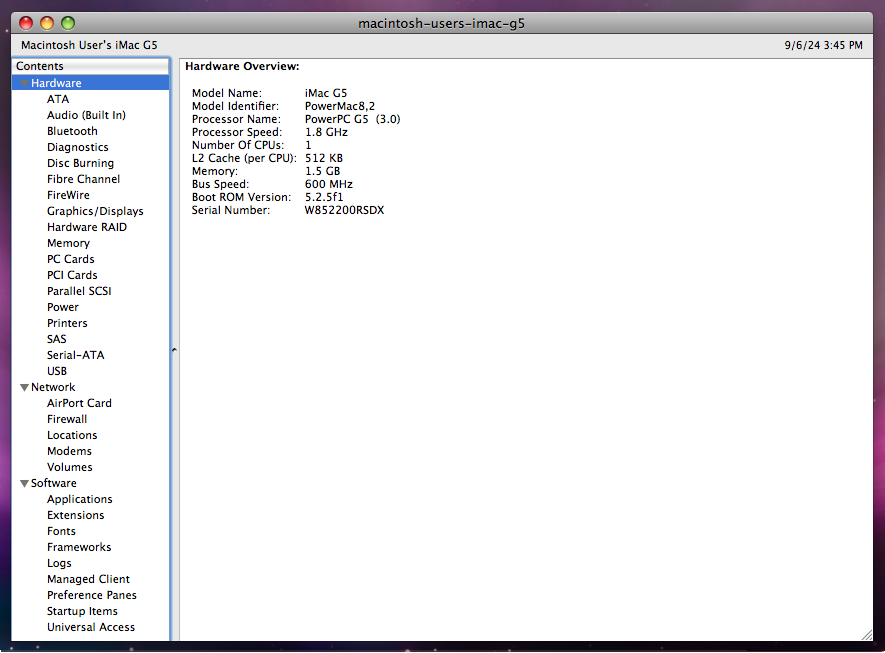Open Locations under Network
This screenshot has width=885, height=653.
tap(72, 435)
